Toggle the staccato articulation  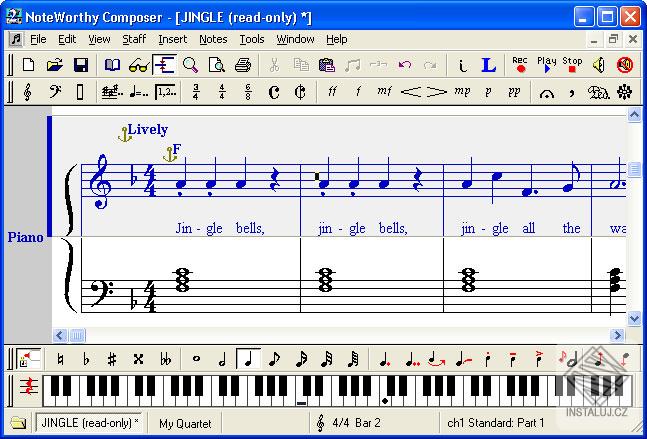(488, 359)
